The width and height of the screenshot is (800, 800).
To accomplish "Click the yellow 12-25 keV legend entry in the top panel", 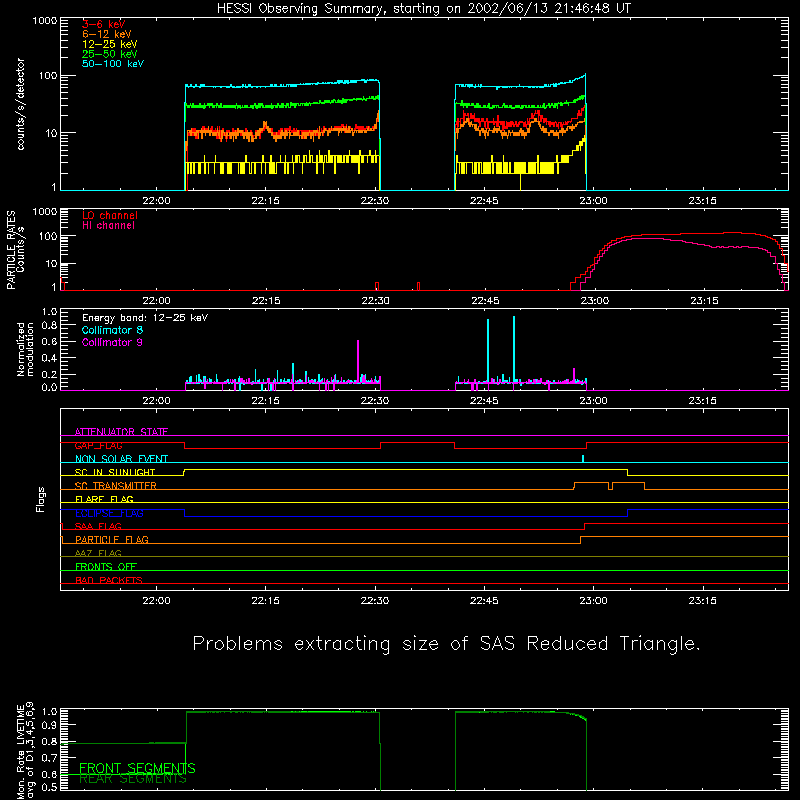I will coord(110,44).
